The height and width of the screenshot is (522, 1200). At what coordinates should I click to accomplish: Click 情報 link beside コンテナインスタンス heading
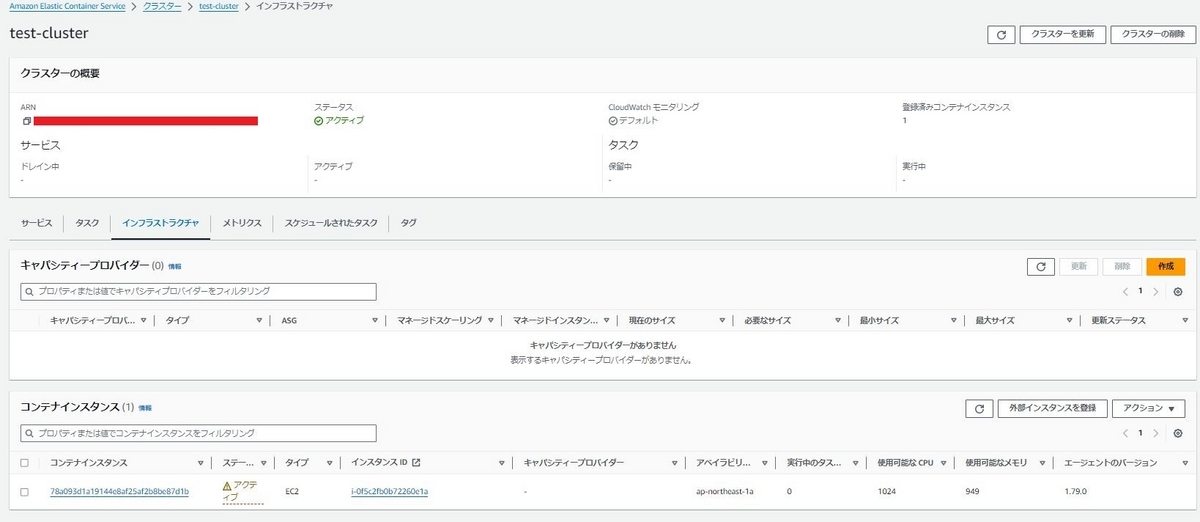click(x=145, y=409)
